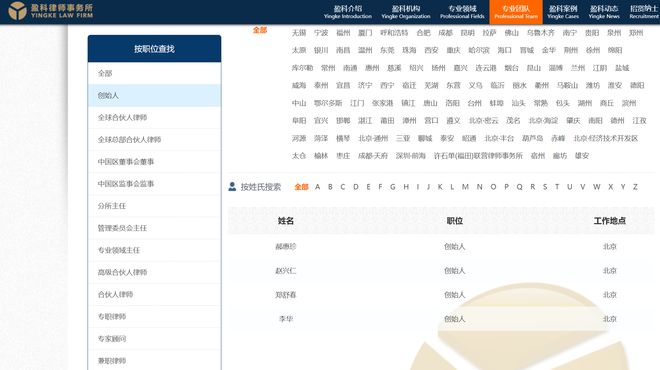This screenshot has height=370, width=660.
Task: Select 管理委员会主任 in the sidebar
Action: [x=154, y=228]
